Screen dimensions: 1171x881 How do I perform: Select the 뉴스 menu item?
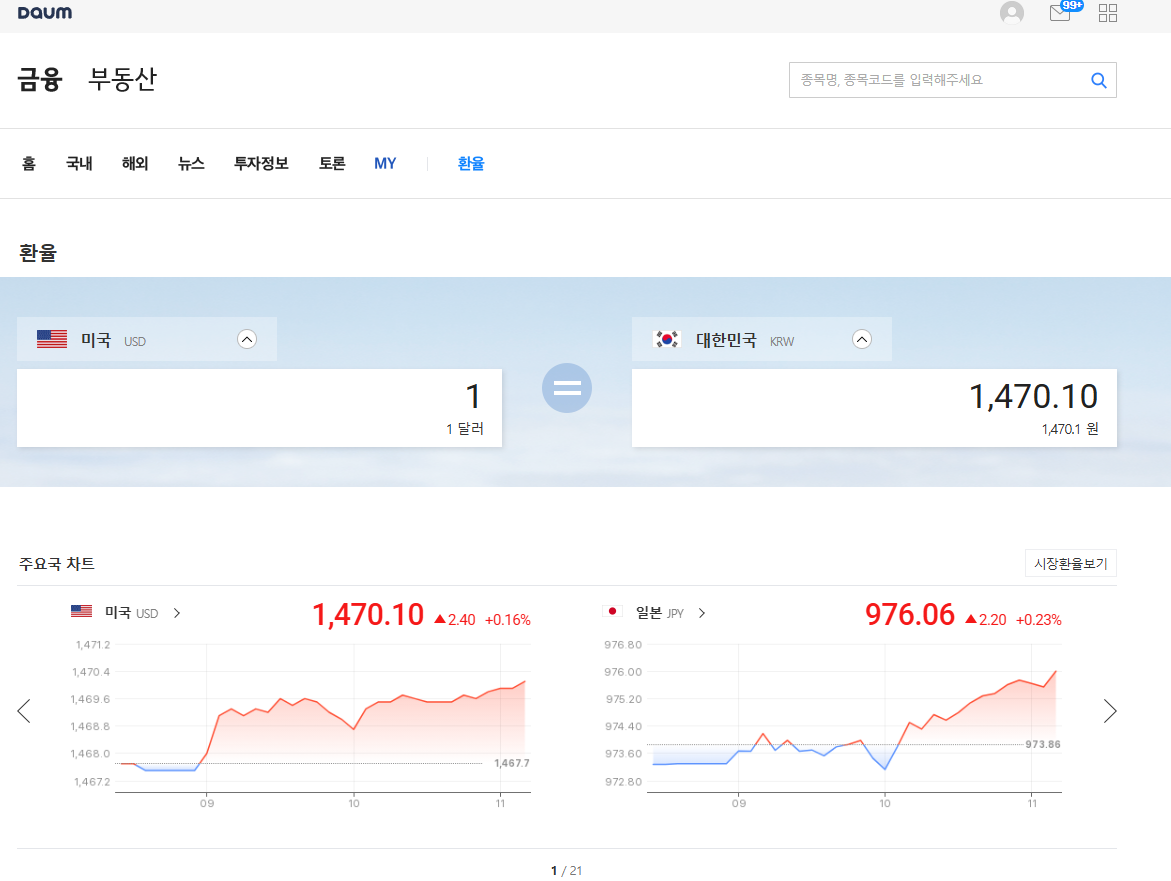(191, 164)
